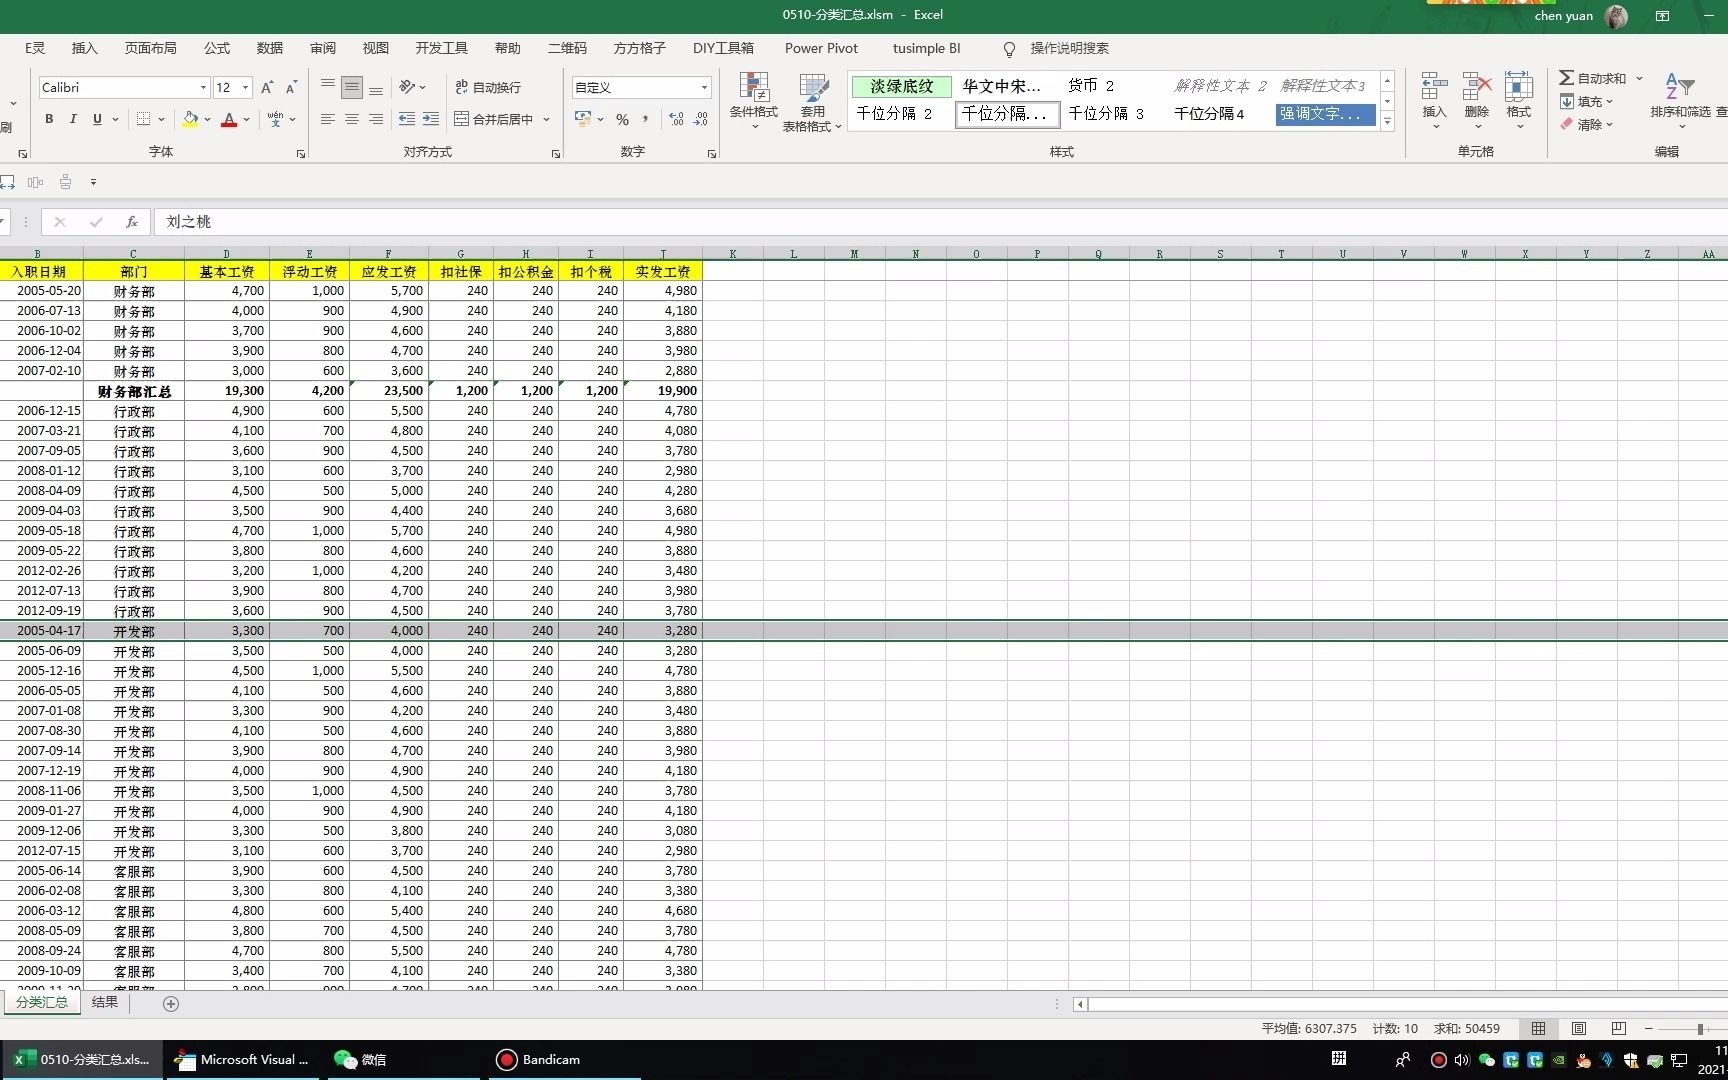Switch to the 结果 sheet tab
The image size is (1728, 1080).
(x=104, y=1002)
